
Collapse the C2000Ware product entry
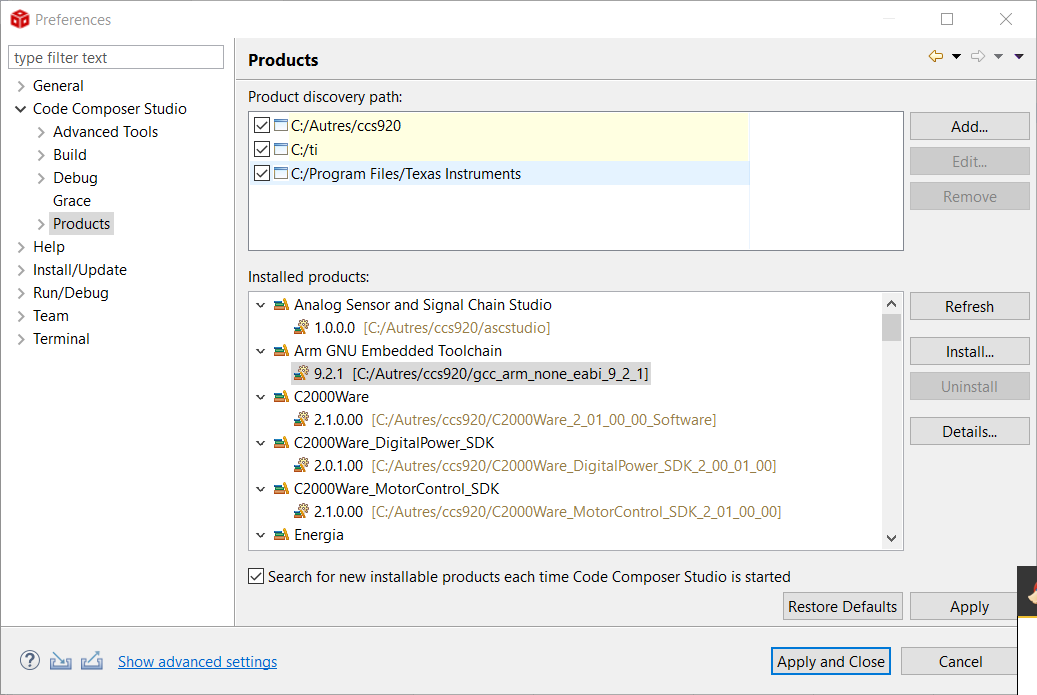(261, 397)
